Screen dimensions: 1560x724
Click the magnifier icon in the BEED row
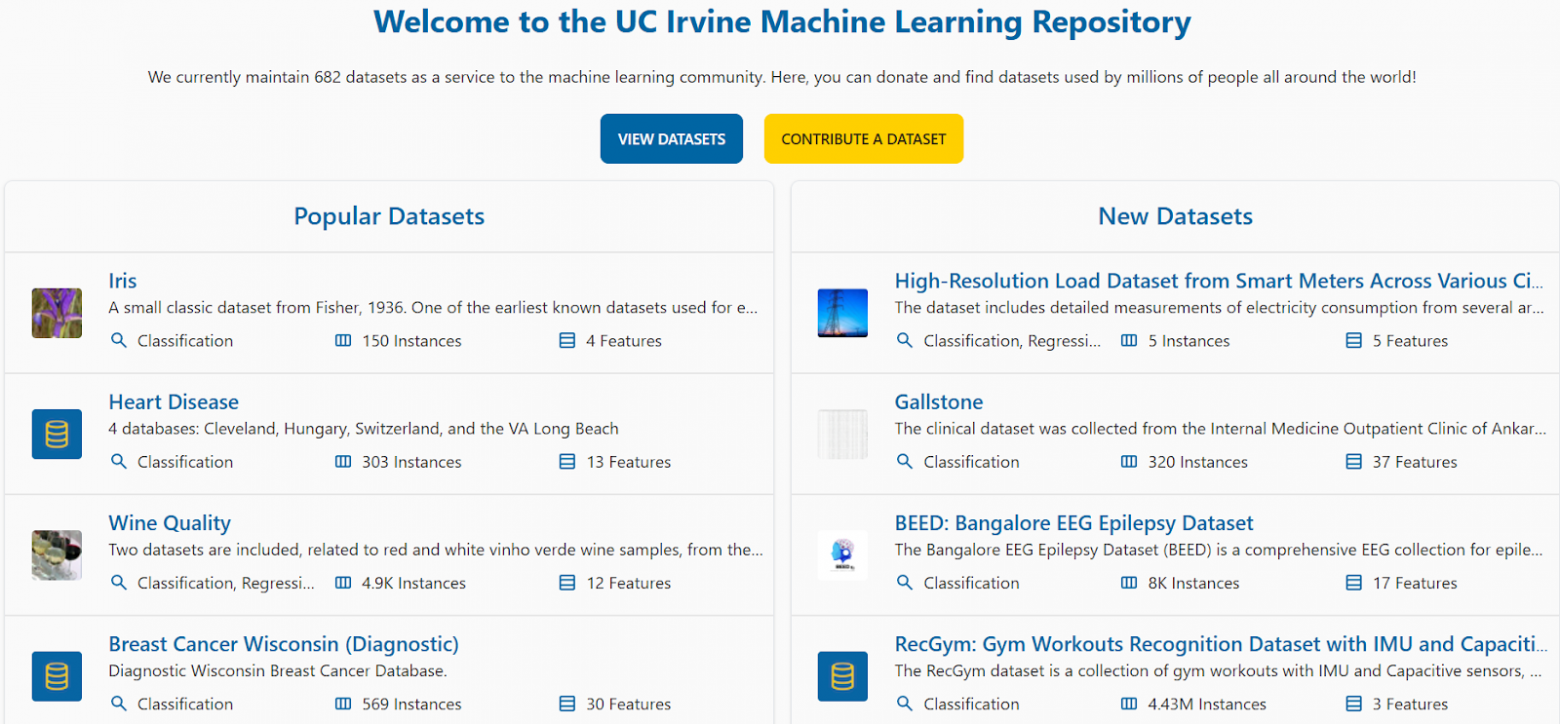tap(905, 583)
